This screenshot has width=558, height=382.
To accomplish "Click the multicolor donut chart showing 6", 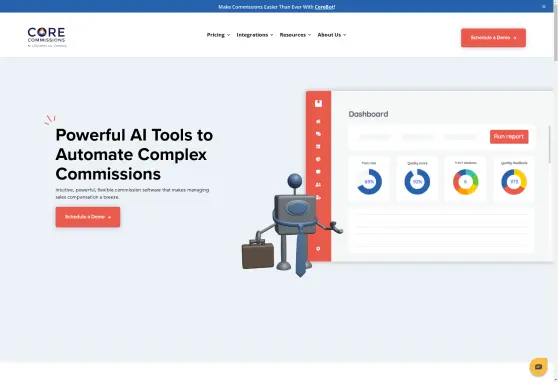I will [465, 182].
